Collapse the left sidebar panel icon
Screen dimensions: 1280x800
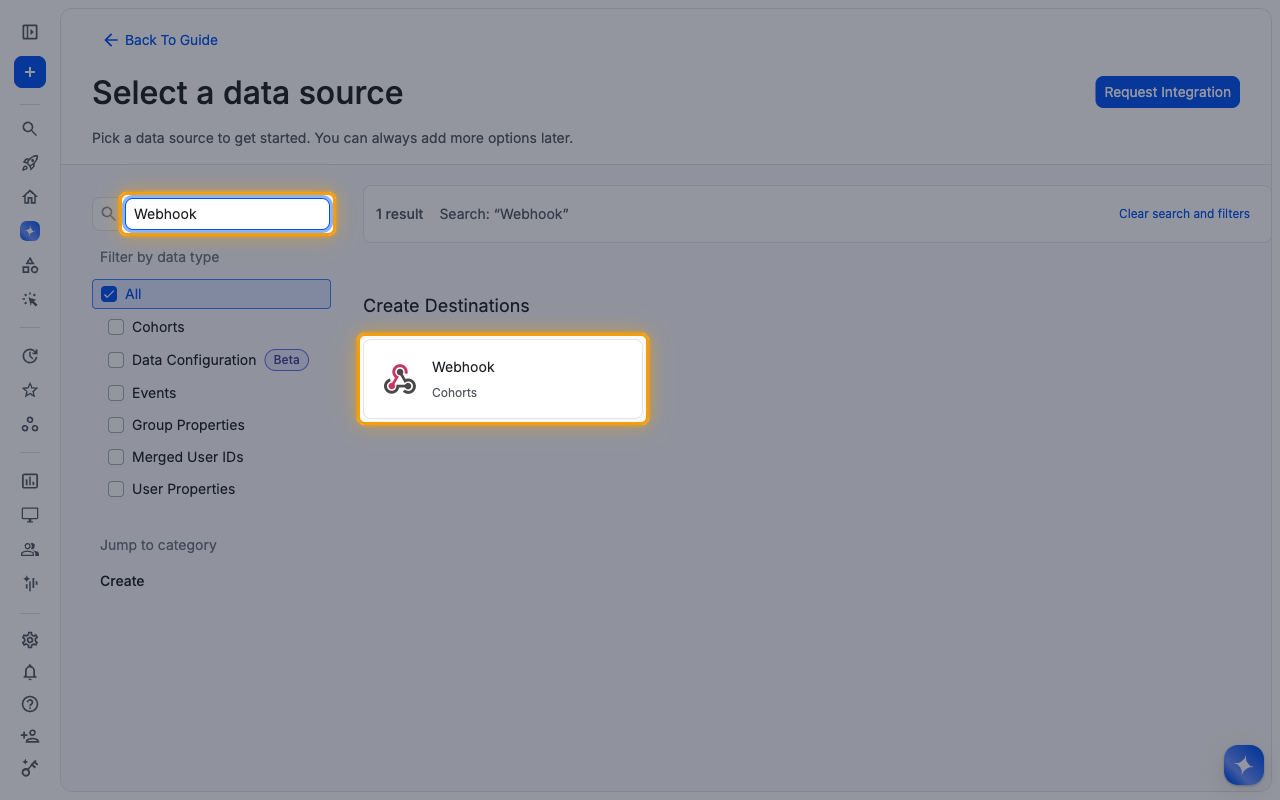[x=30, y=33]
